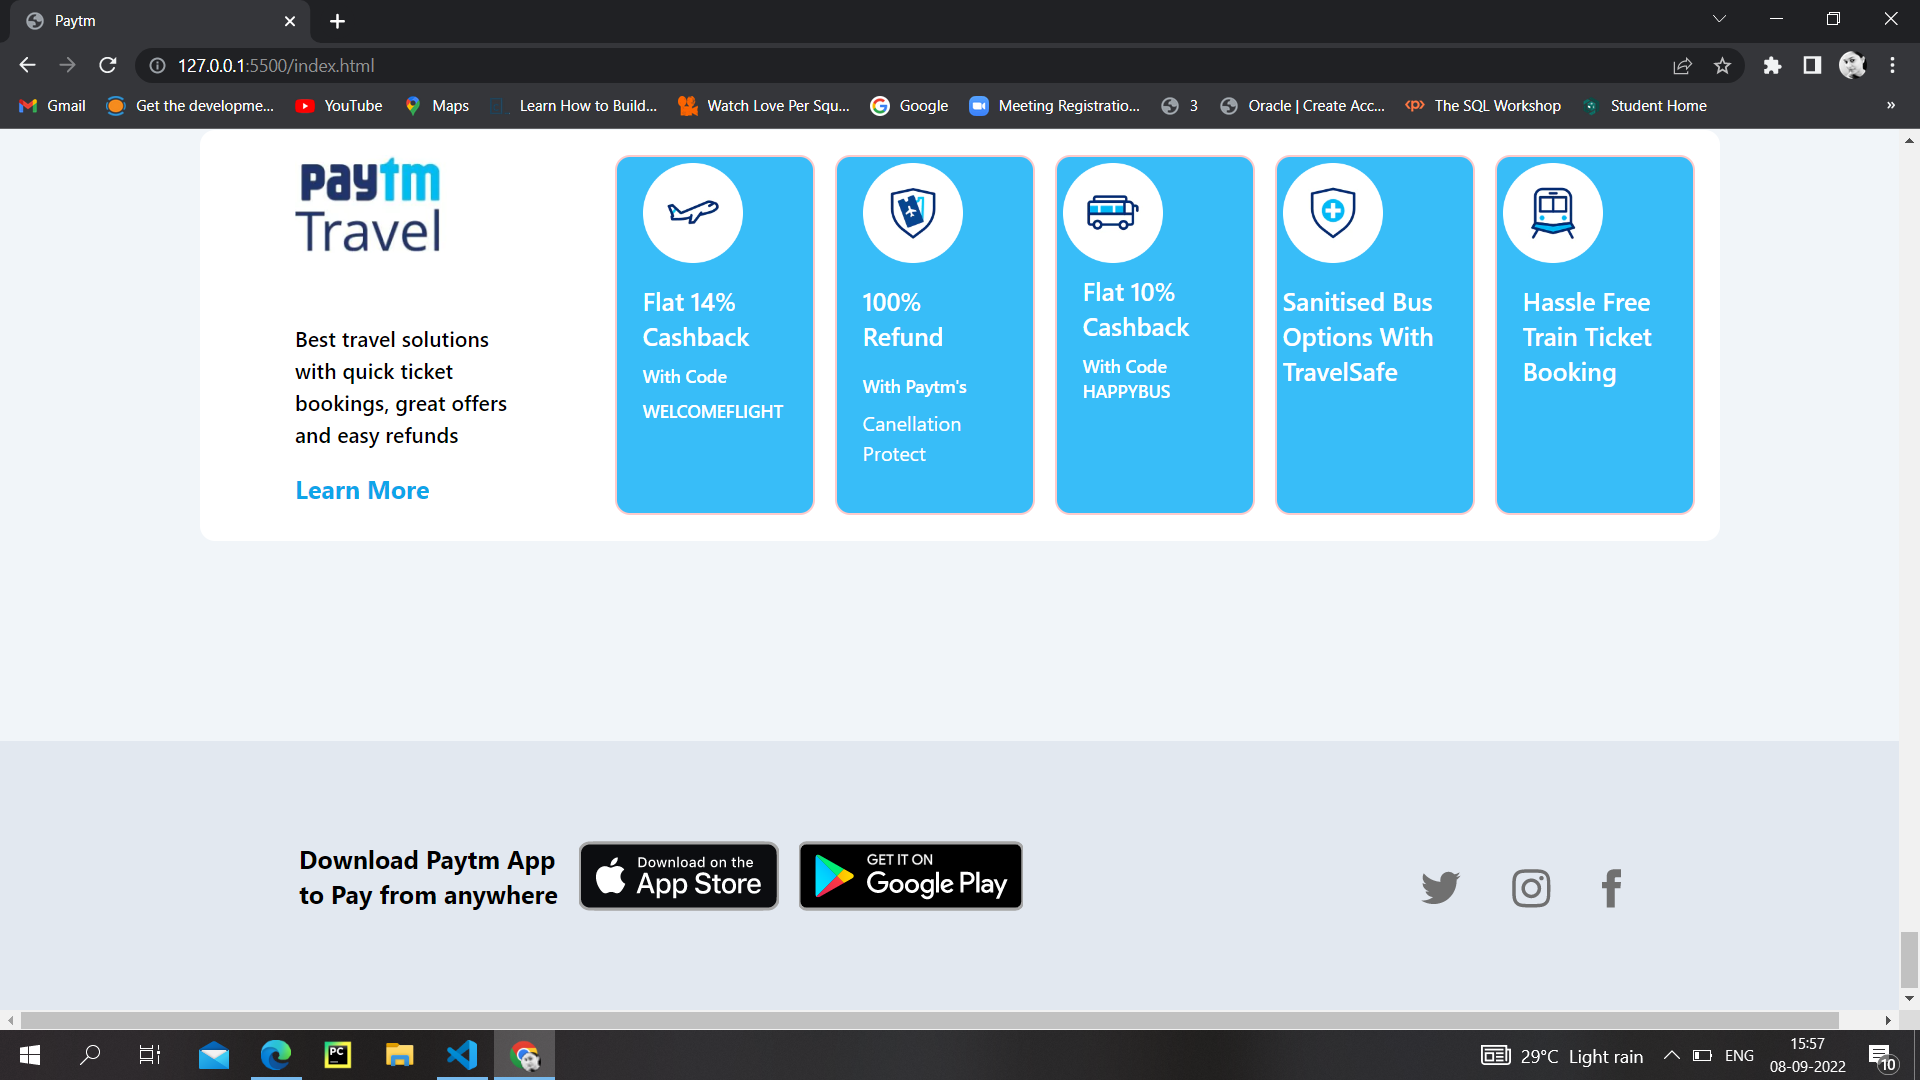
Task: Click the train icon on the ticket booking card
Action: [1552, 212]
